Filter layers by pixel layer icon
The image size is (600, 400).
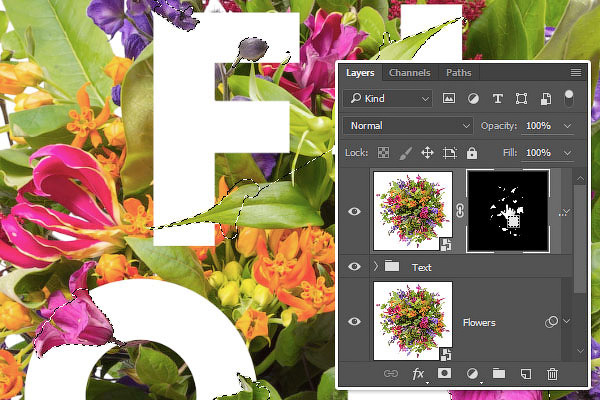tap(448, 98)
